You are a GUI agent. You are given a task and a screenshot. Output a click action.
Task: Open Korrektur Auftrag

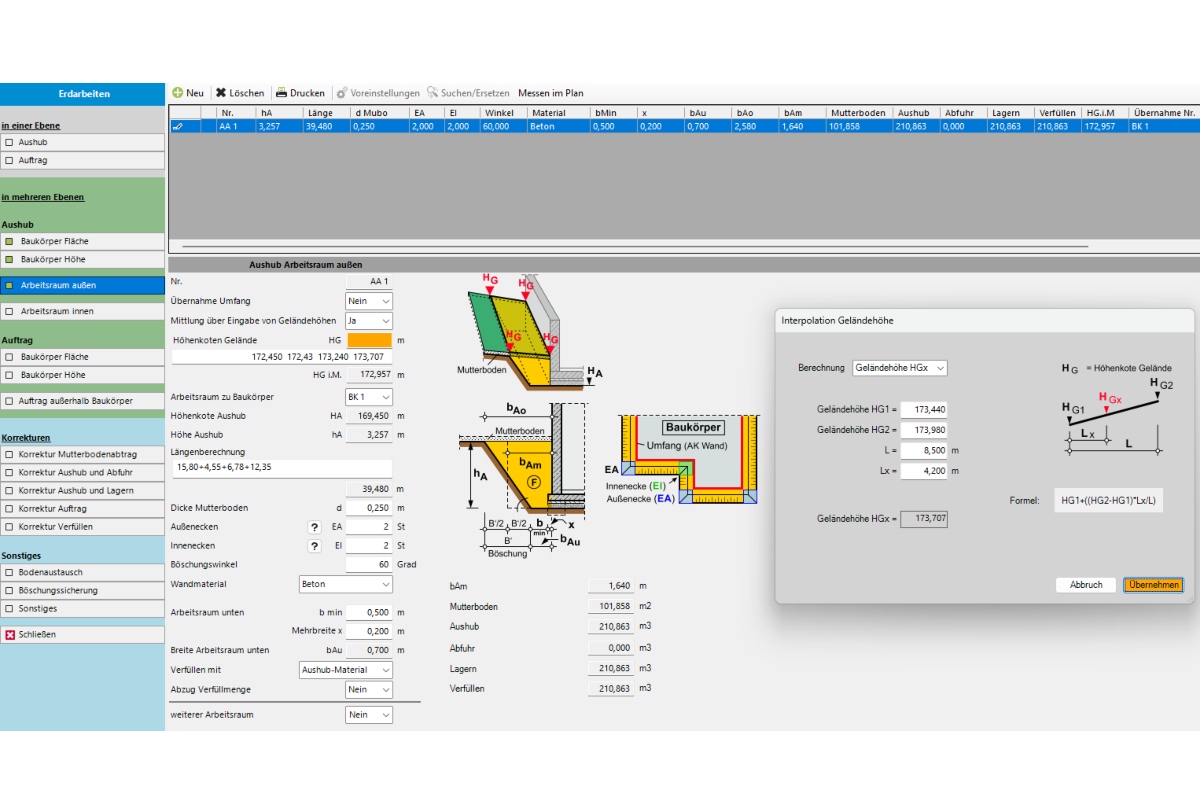coord(82,509)
